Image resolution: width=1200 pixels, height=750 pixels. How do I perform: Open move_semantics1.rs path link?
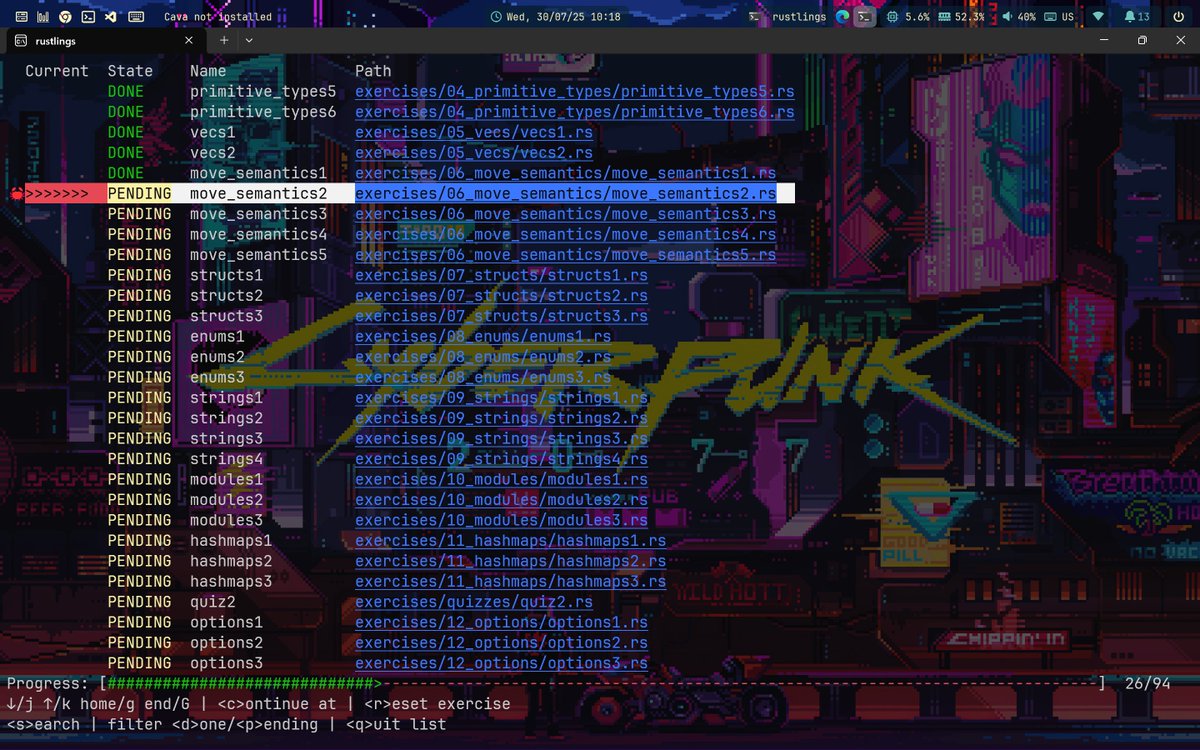coord(566,173)
